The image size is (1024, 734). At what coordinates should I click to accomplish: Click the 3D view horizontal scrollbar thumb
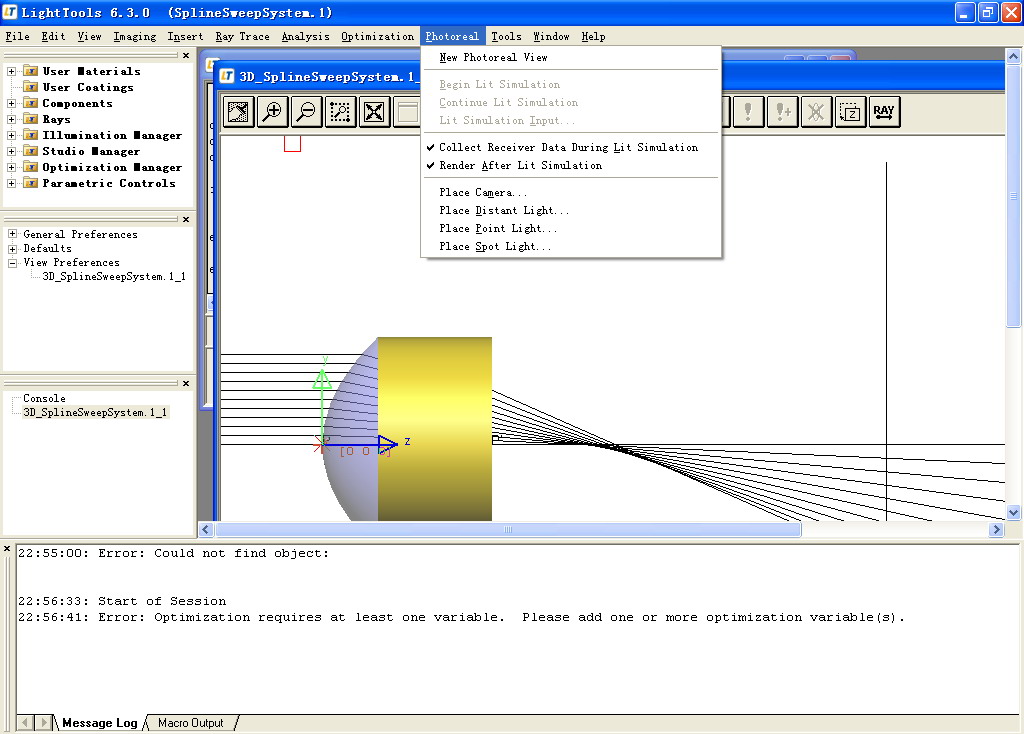508,530
